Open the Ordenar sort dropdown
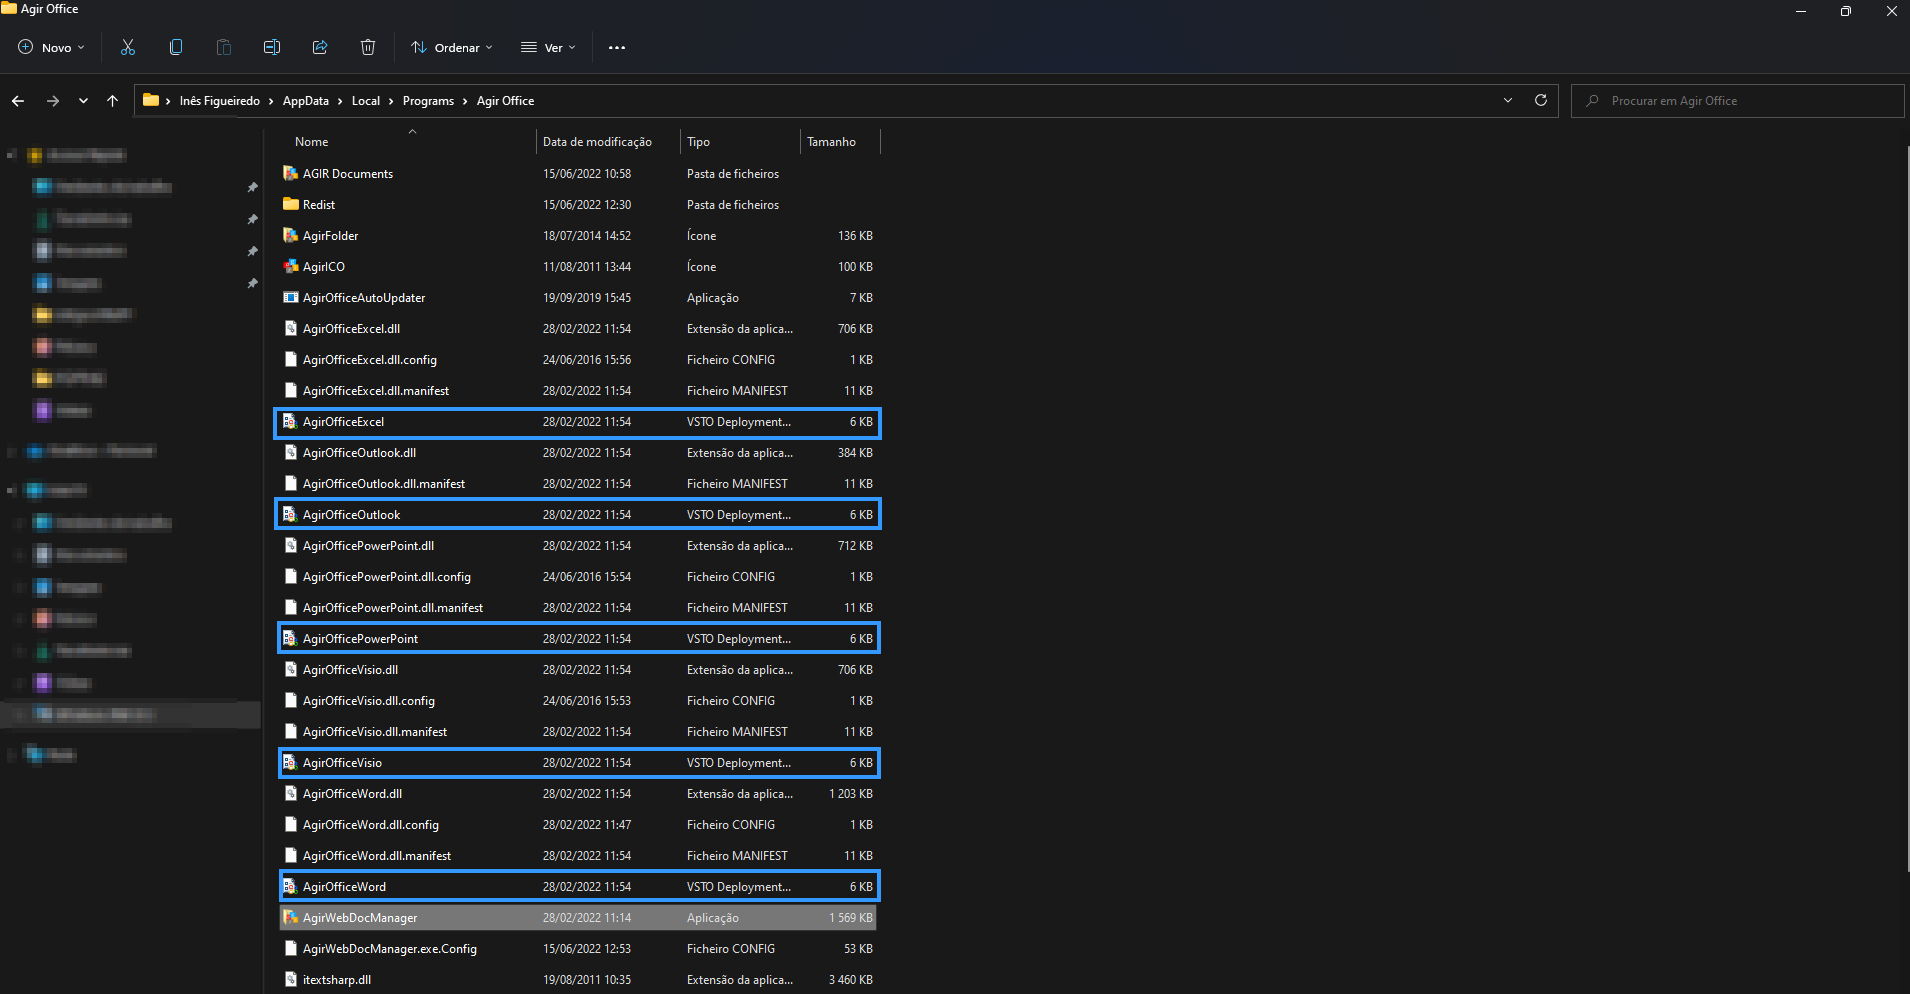 pyautogui.click(x=452, y=47)
